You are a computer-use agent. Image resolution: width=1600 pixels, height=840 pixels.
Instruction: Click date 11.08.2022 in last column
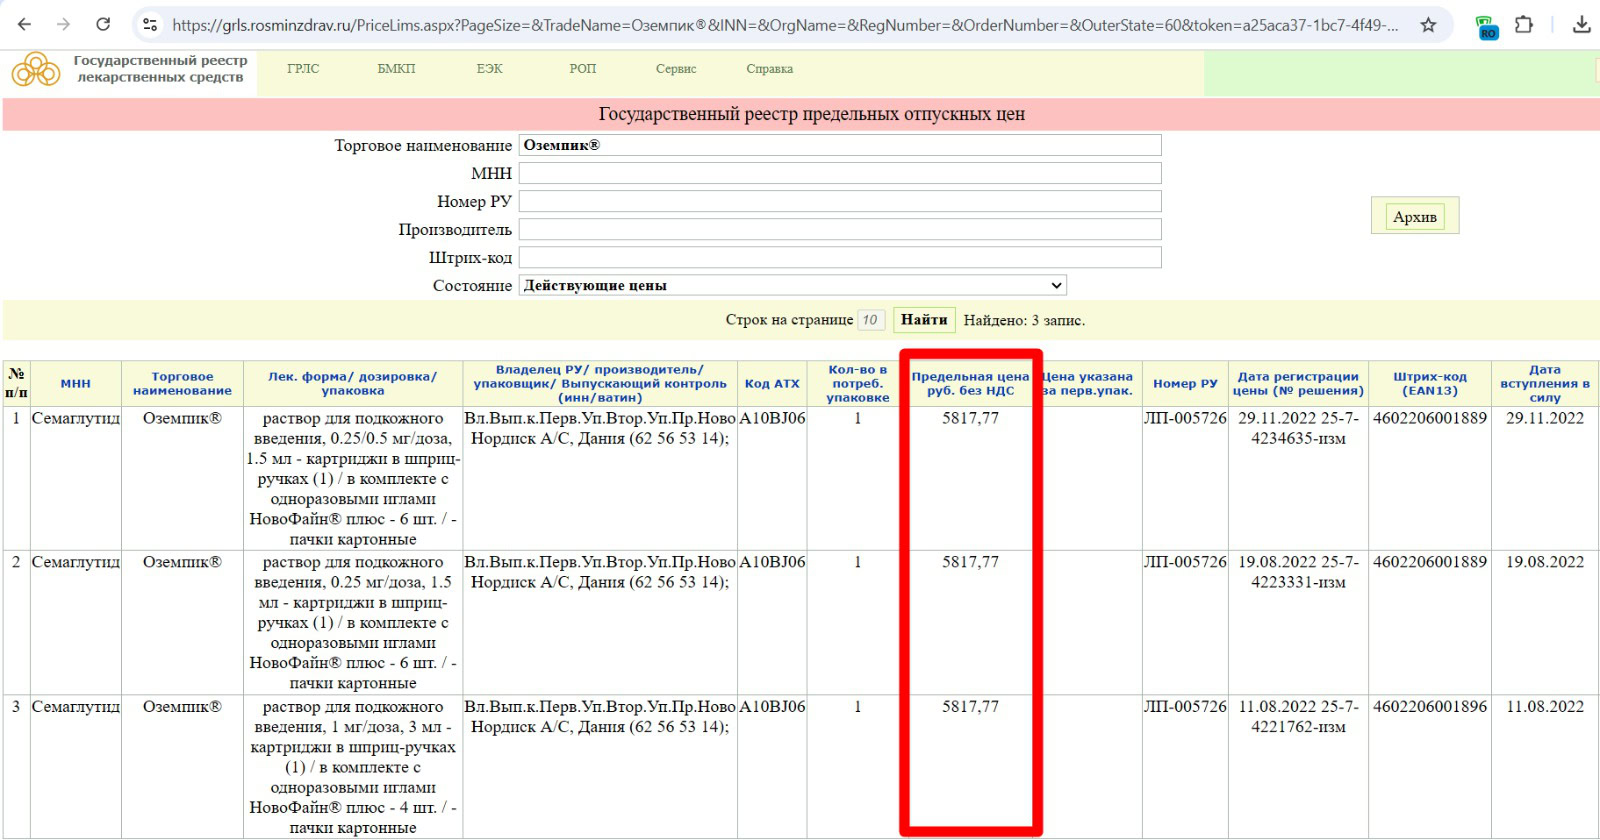point(1545,706)
